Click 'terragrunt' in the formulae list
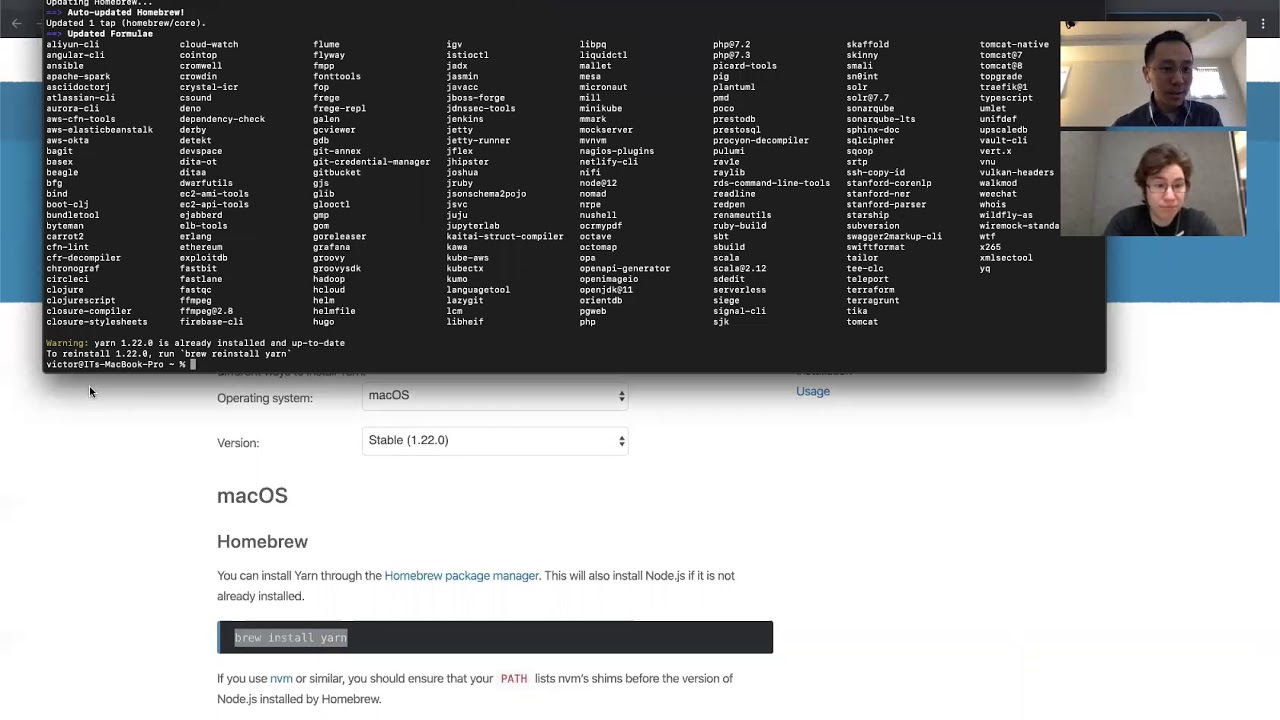The width and height of the screenshot is (1280, 720). pos(873,301)
